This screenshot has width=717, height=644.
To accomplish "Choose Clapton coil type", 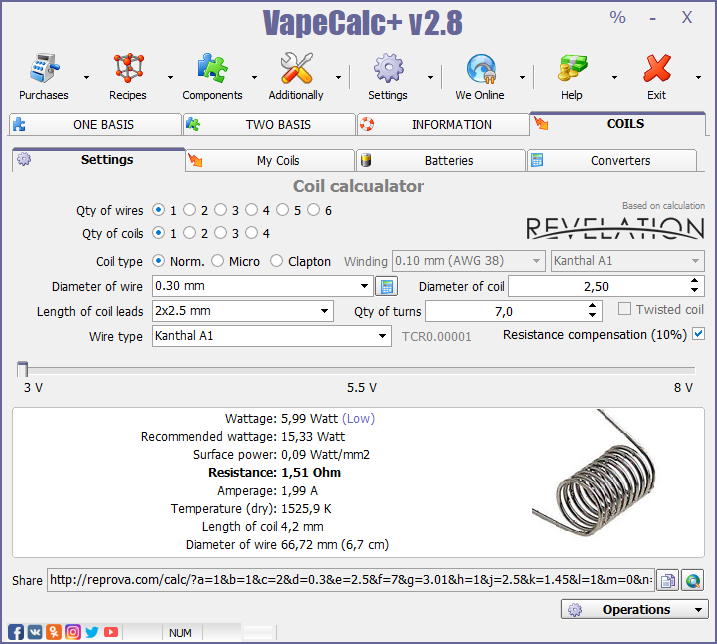I will click(x=276, y=261).
